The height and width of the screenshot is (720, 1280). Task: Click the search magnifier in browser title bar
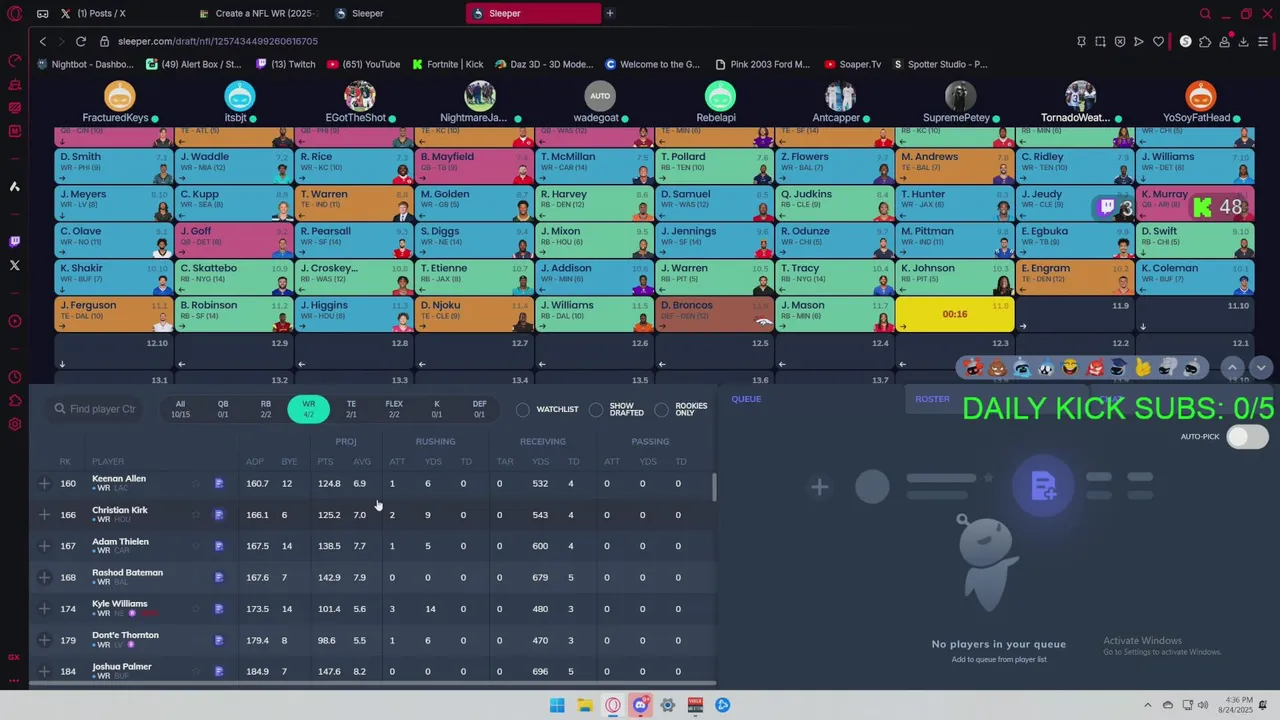click(1205, 13)
